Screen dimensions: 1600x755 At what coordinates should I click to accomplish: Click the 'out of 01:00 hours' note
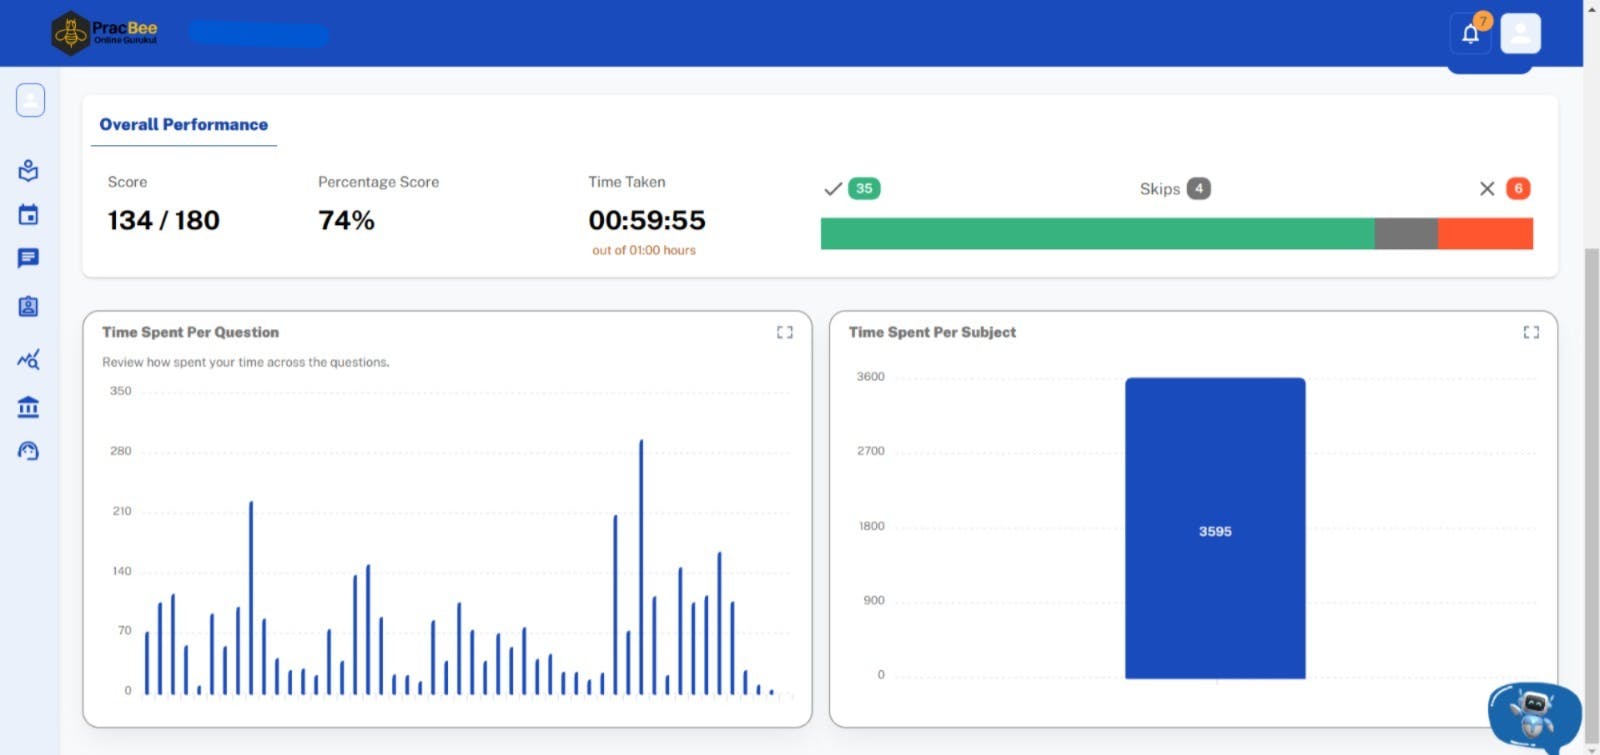[644, 250]
